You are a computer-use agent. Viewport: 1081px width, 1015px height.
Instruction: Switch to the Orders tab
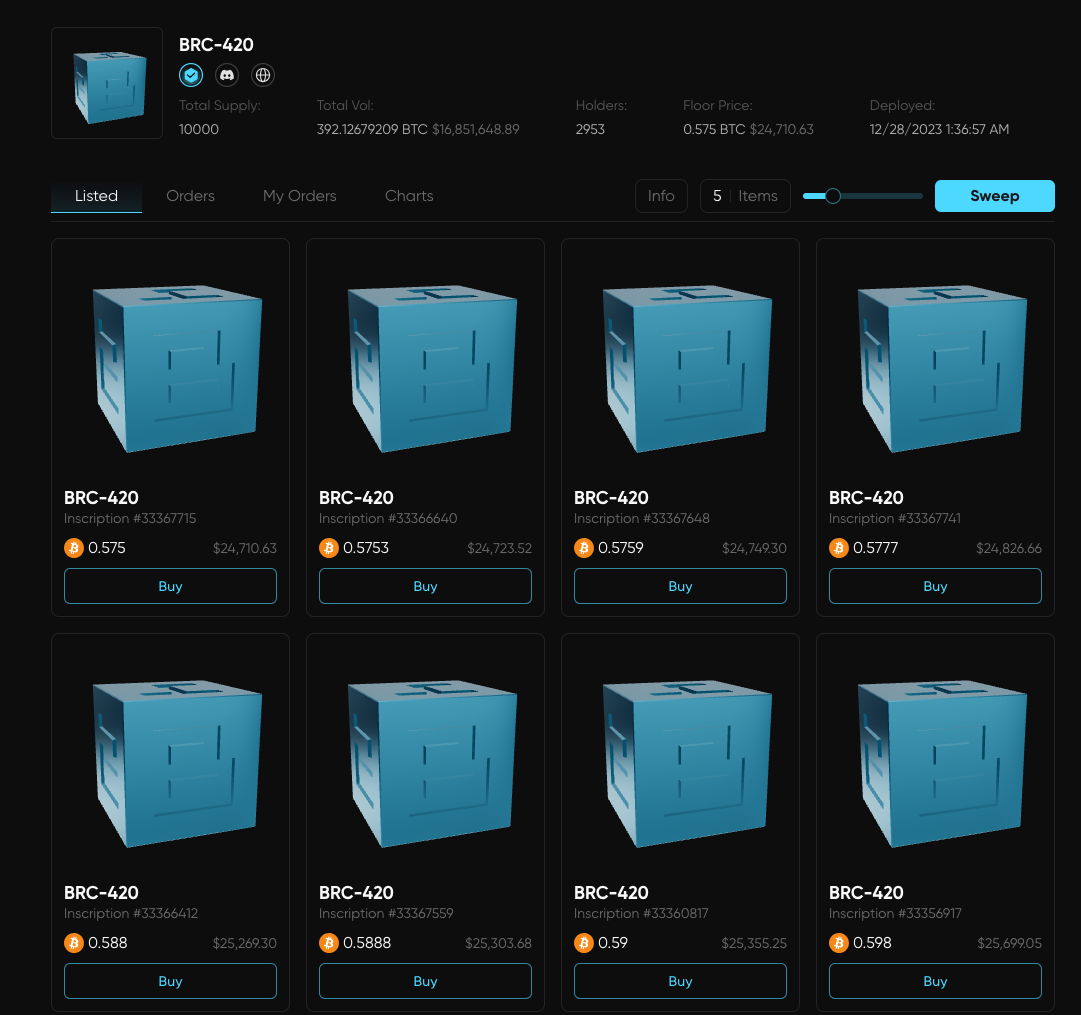coord(190,196)
